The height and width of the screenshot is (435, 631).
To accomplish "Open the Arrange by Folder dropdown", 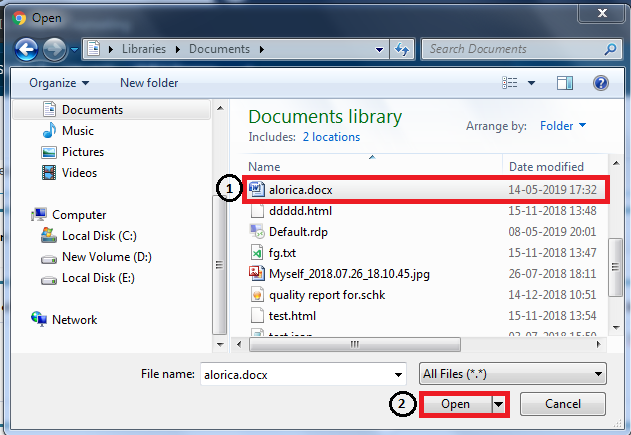I will coord(563,126).
